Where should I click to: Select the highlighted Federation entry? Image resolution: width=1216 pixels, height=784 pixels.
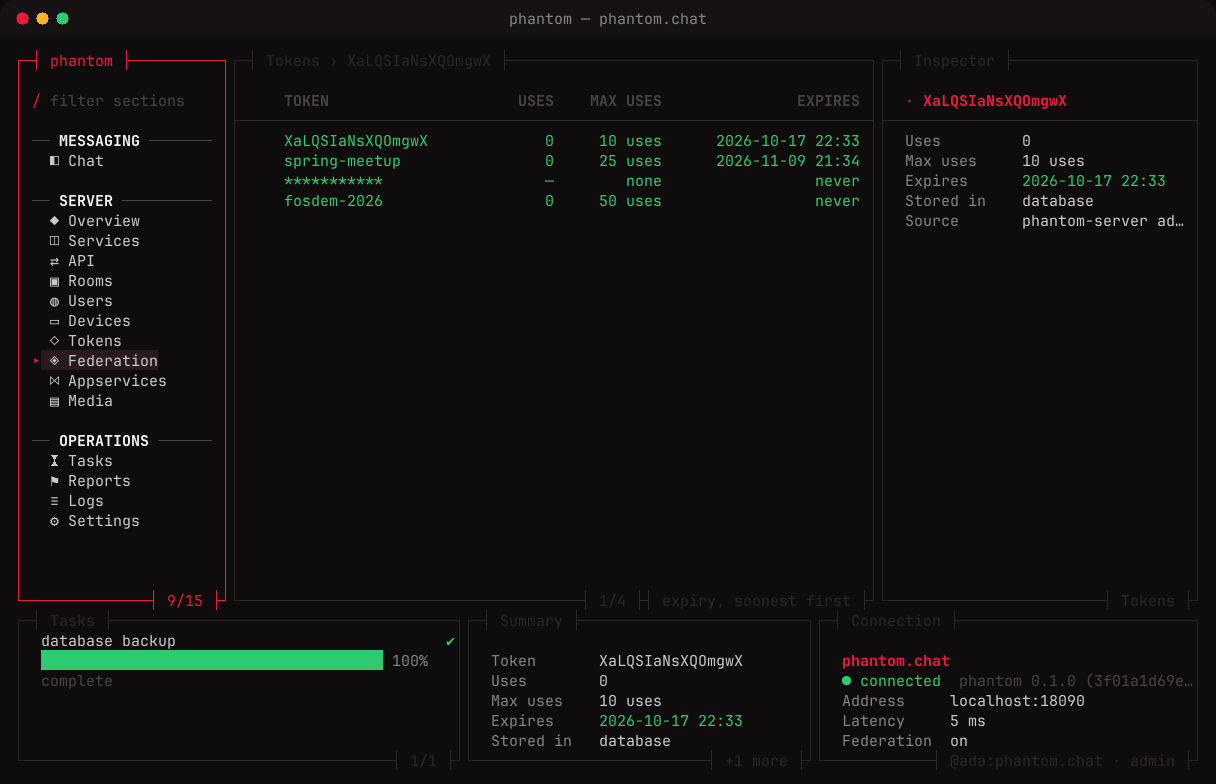pos(99,361)
